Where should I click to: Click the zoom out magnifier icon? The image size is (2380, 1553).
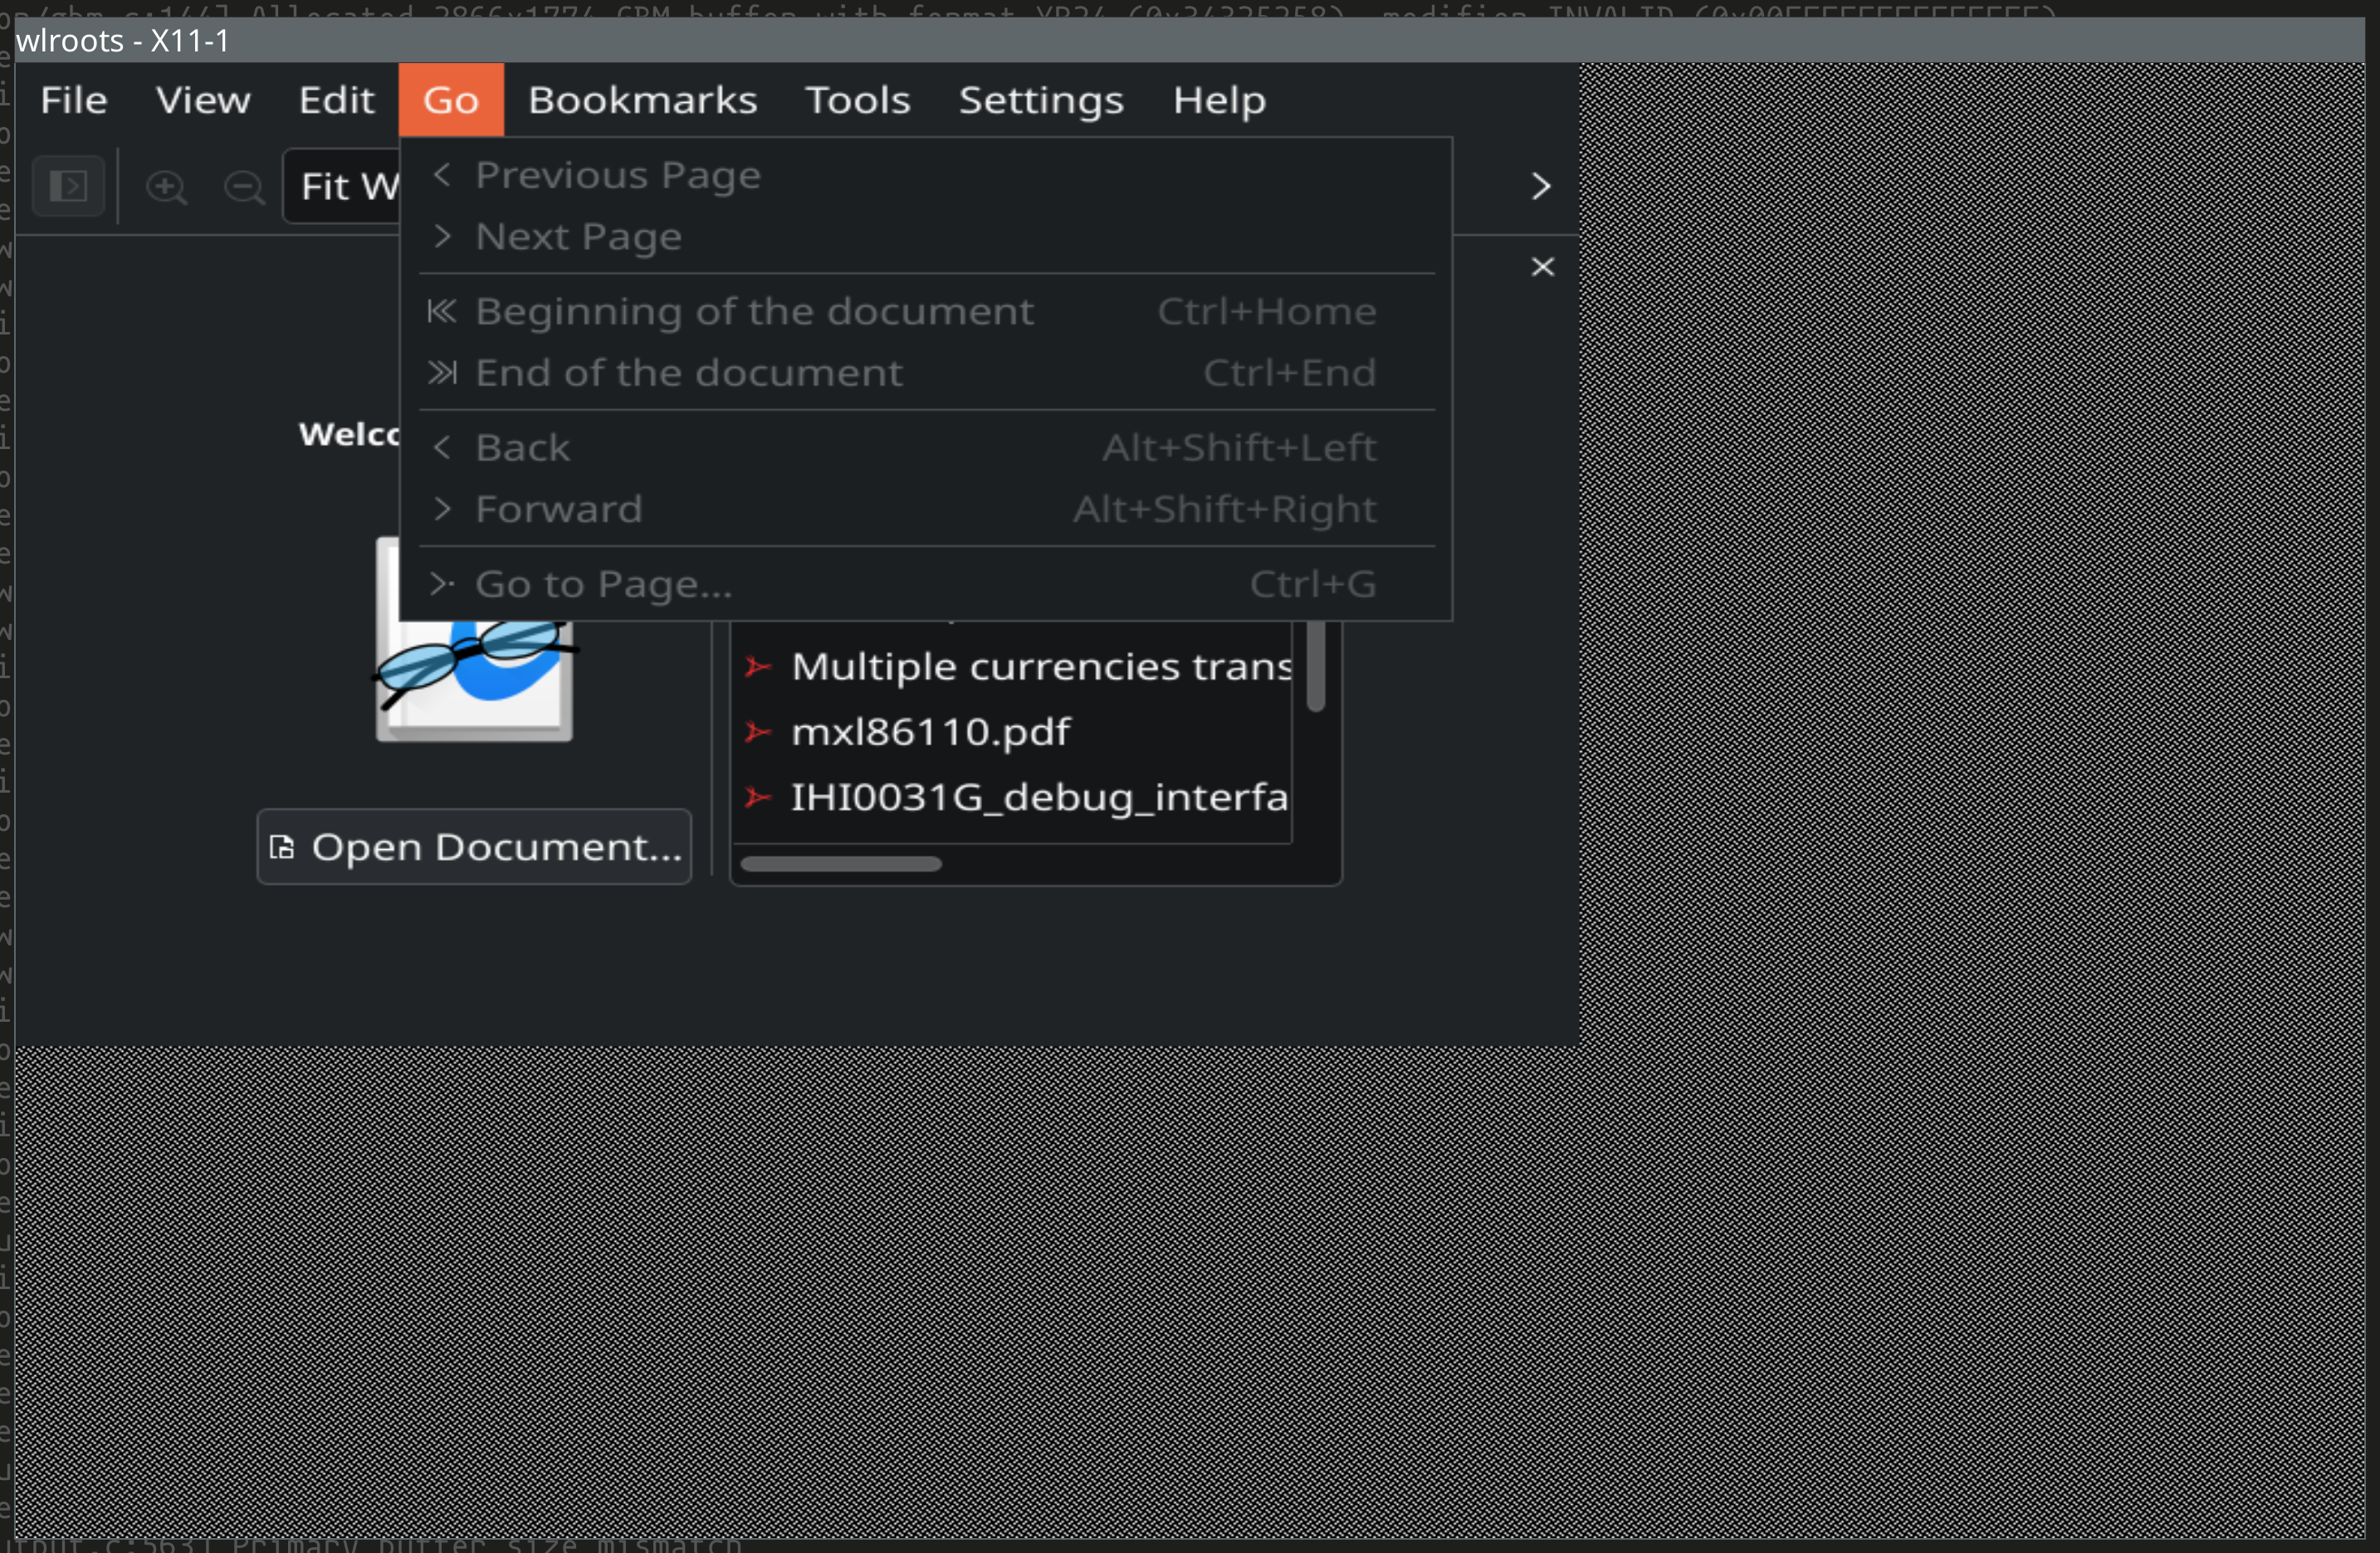(x=244, y=187)
